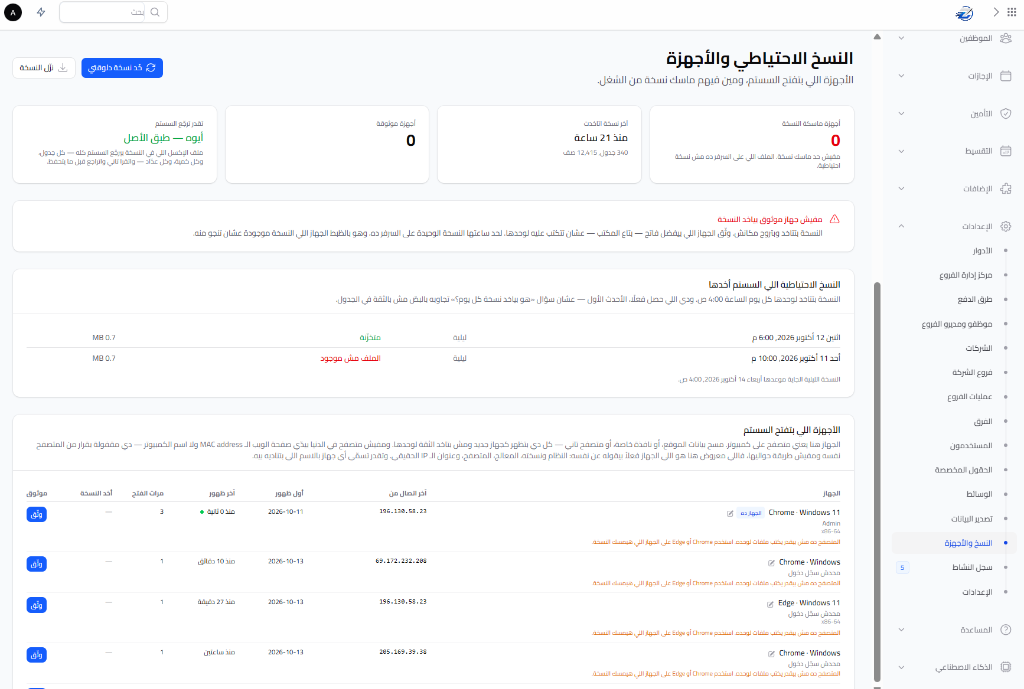The height and width of the screenshot is (689, 1024).
Task: Click the 'موثوق' column header
Action: click(x=37, y=493)
